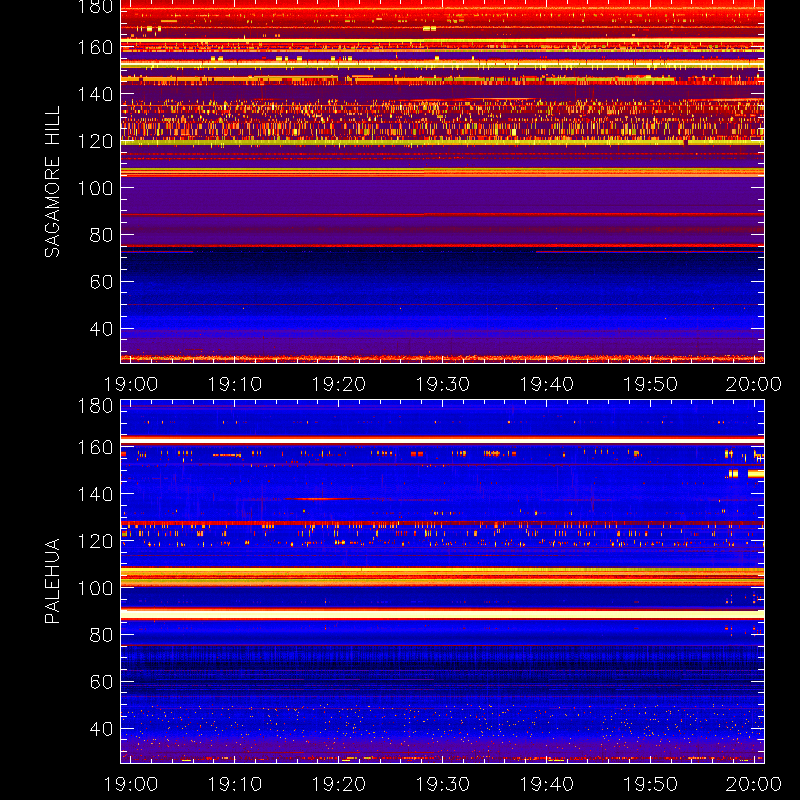Select the 140 tick label on Sagamore Hill axis
Image resolution: width=800 pixels, height=800 pixels.
(x=95, y=94)
